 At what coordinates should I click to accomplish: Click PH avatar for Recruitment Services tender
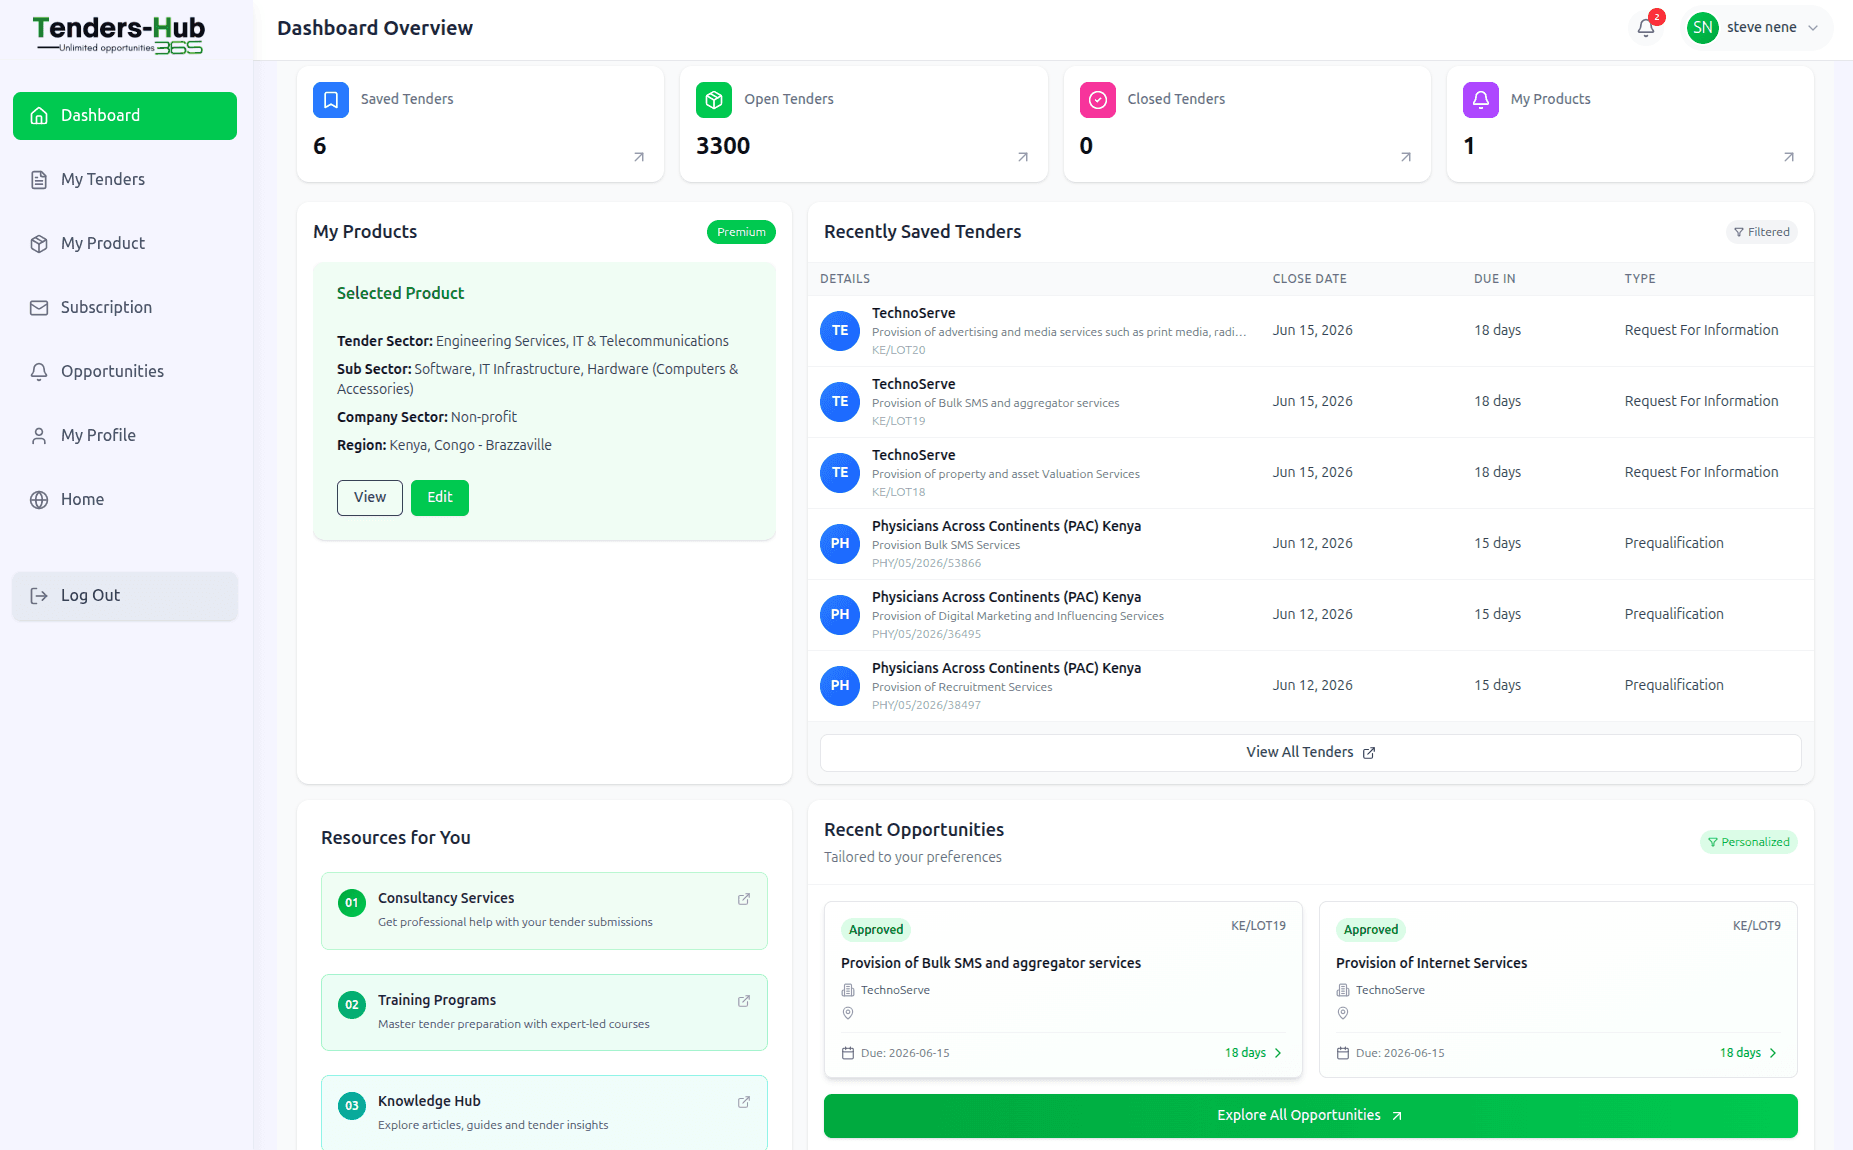click(840, 686)
